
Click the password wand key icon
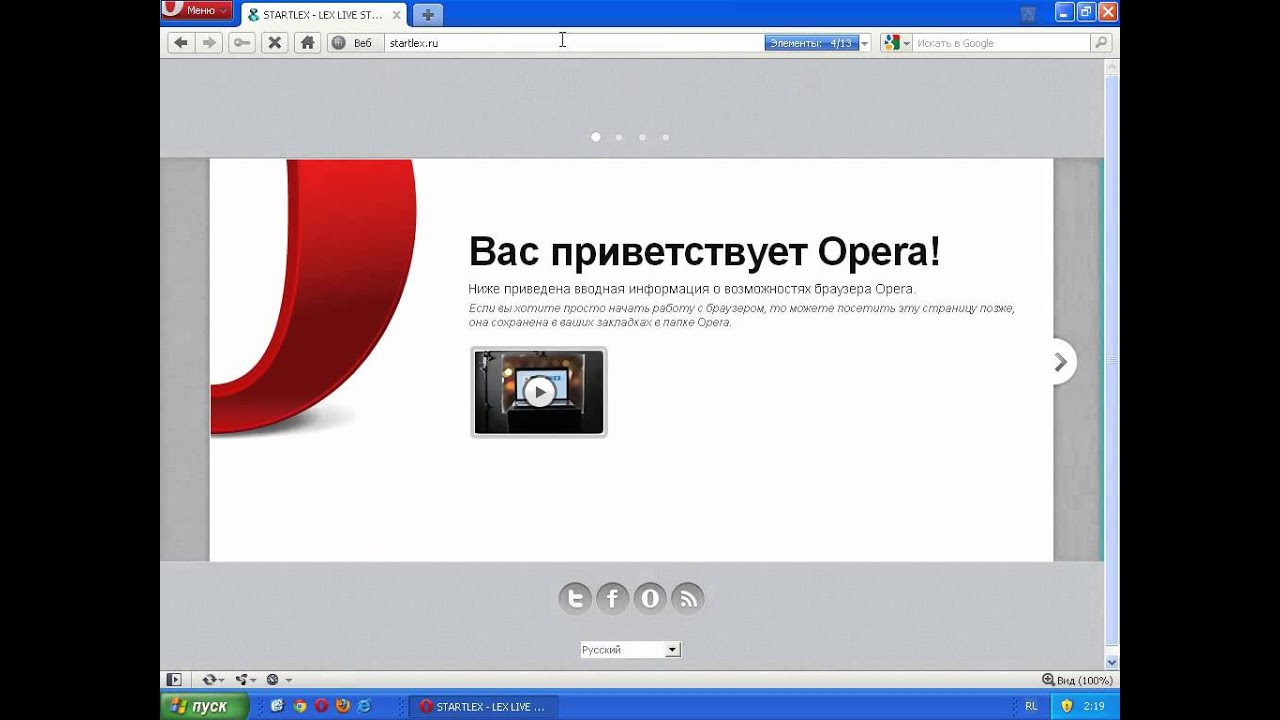[241, 43]
